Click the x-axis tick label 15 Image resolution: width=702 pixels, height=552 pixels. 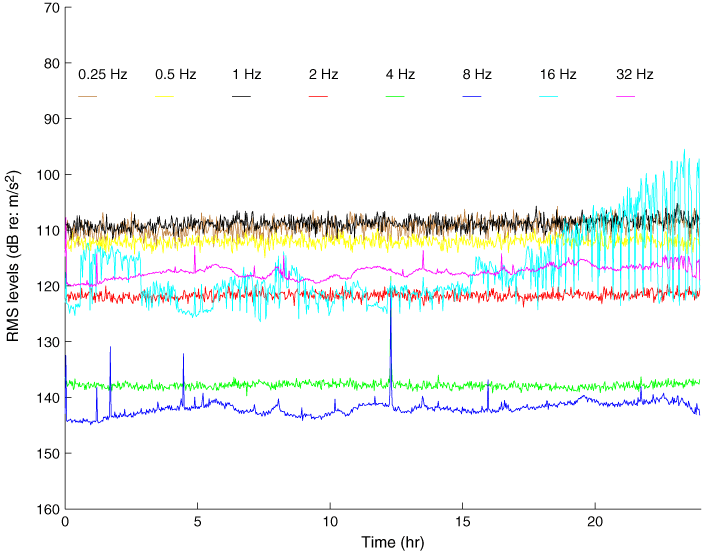[462, 522]
